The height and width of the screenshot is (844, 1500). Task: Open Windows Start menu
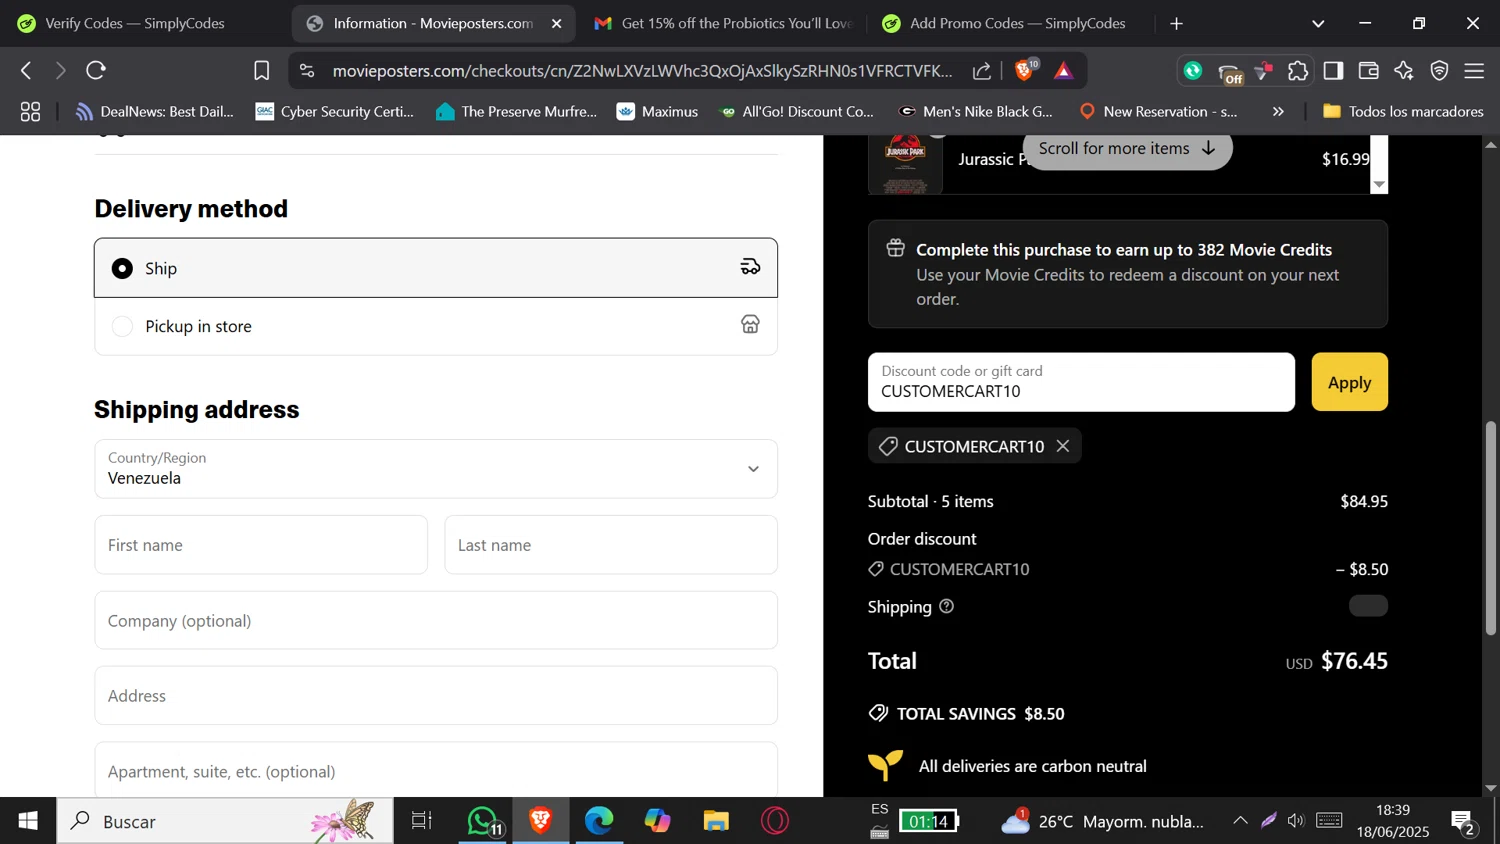[x=28, y=821]
